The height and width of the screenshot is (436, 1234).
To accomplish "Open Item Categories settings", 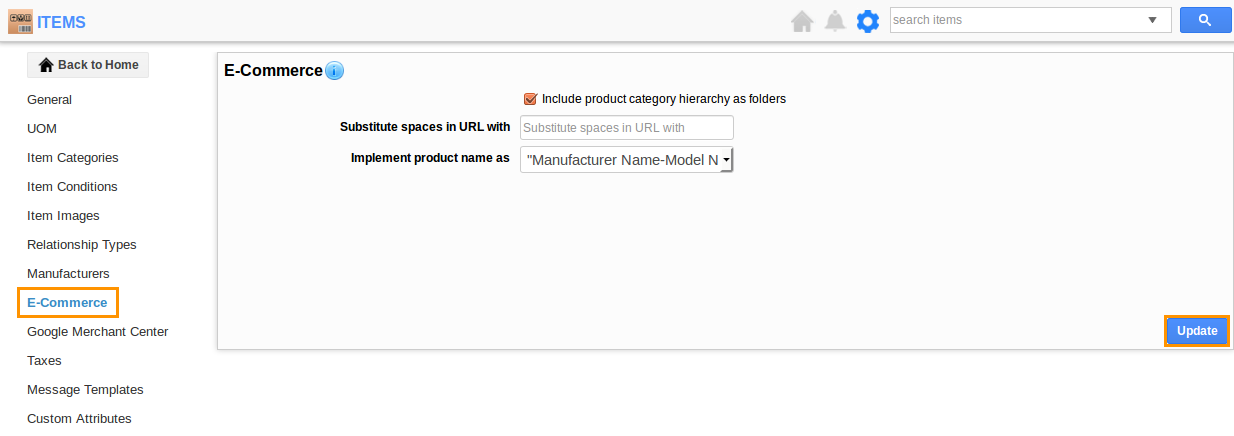I will [73, 158].
